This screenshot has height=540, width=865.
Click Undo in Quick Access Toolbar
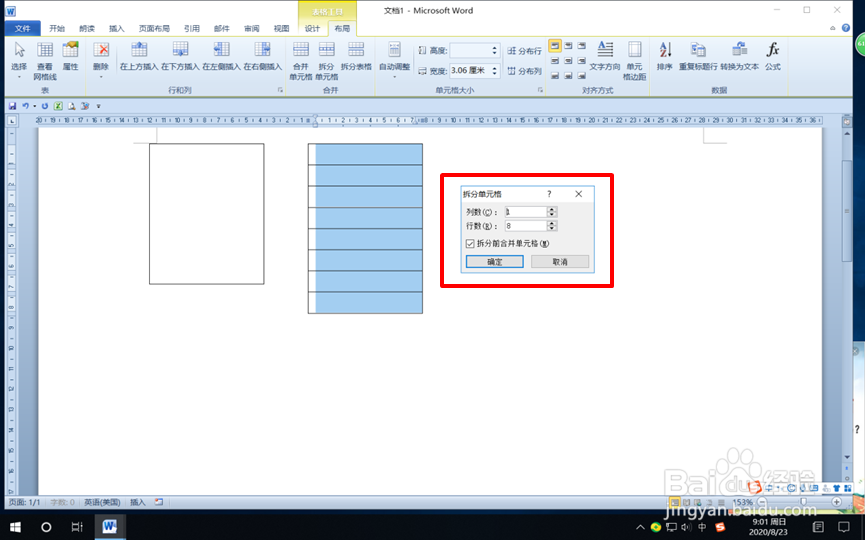pos(25,106)
